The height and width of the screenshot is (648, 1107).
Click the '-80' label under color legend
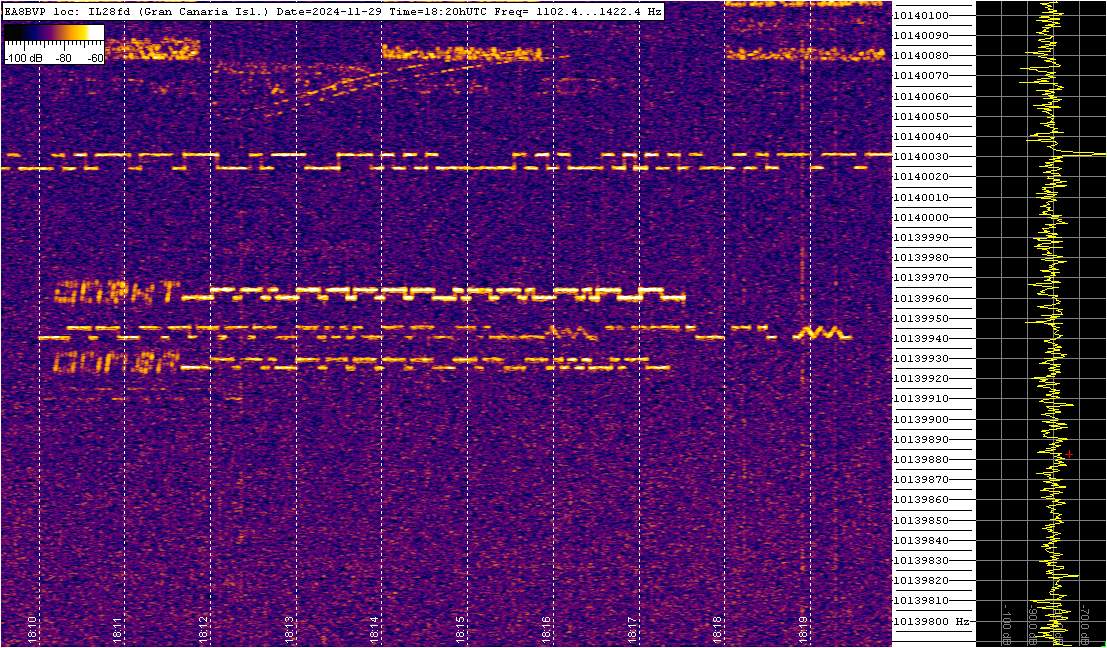coord(64,59)
